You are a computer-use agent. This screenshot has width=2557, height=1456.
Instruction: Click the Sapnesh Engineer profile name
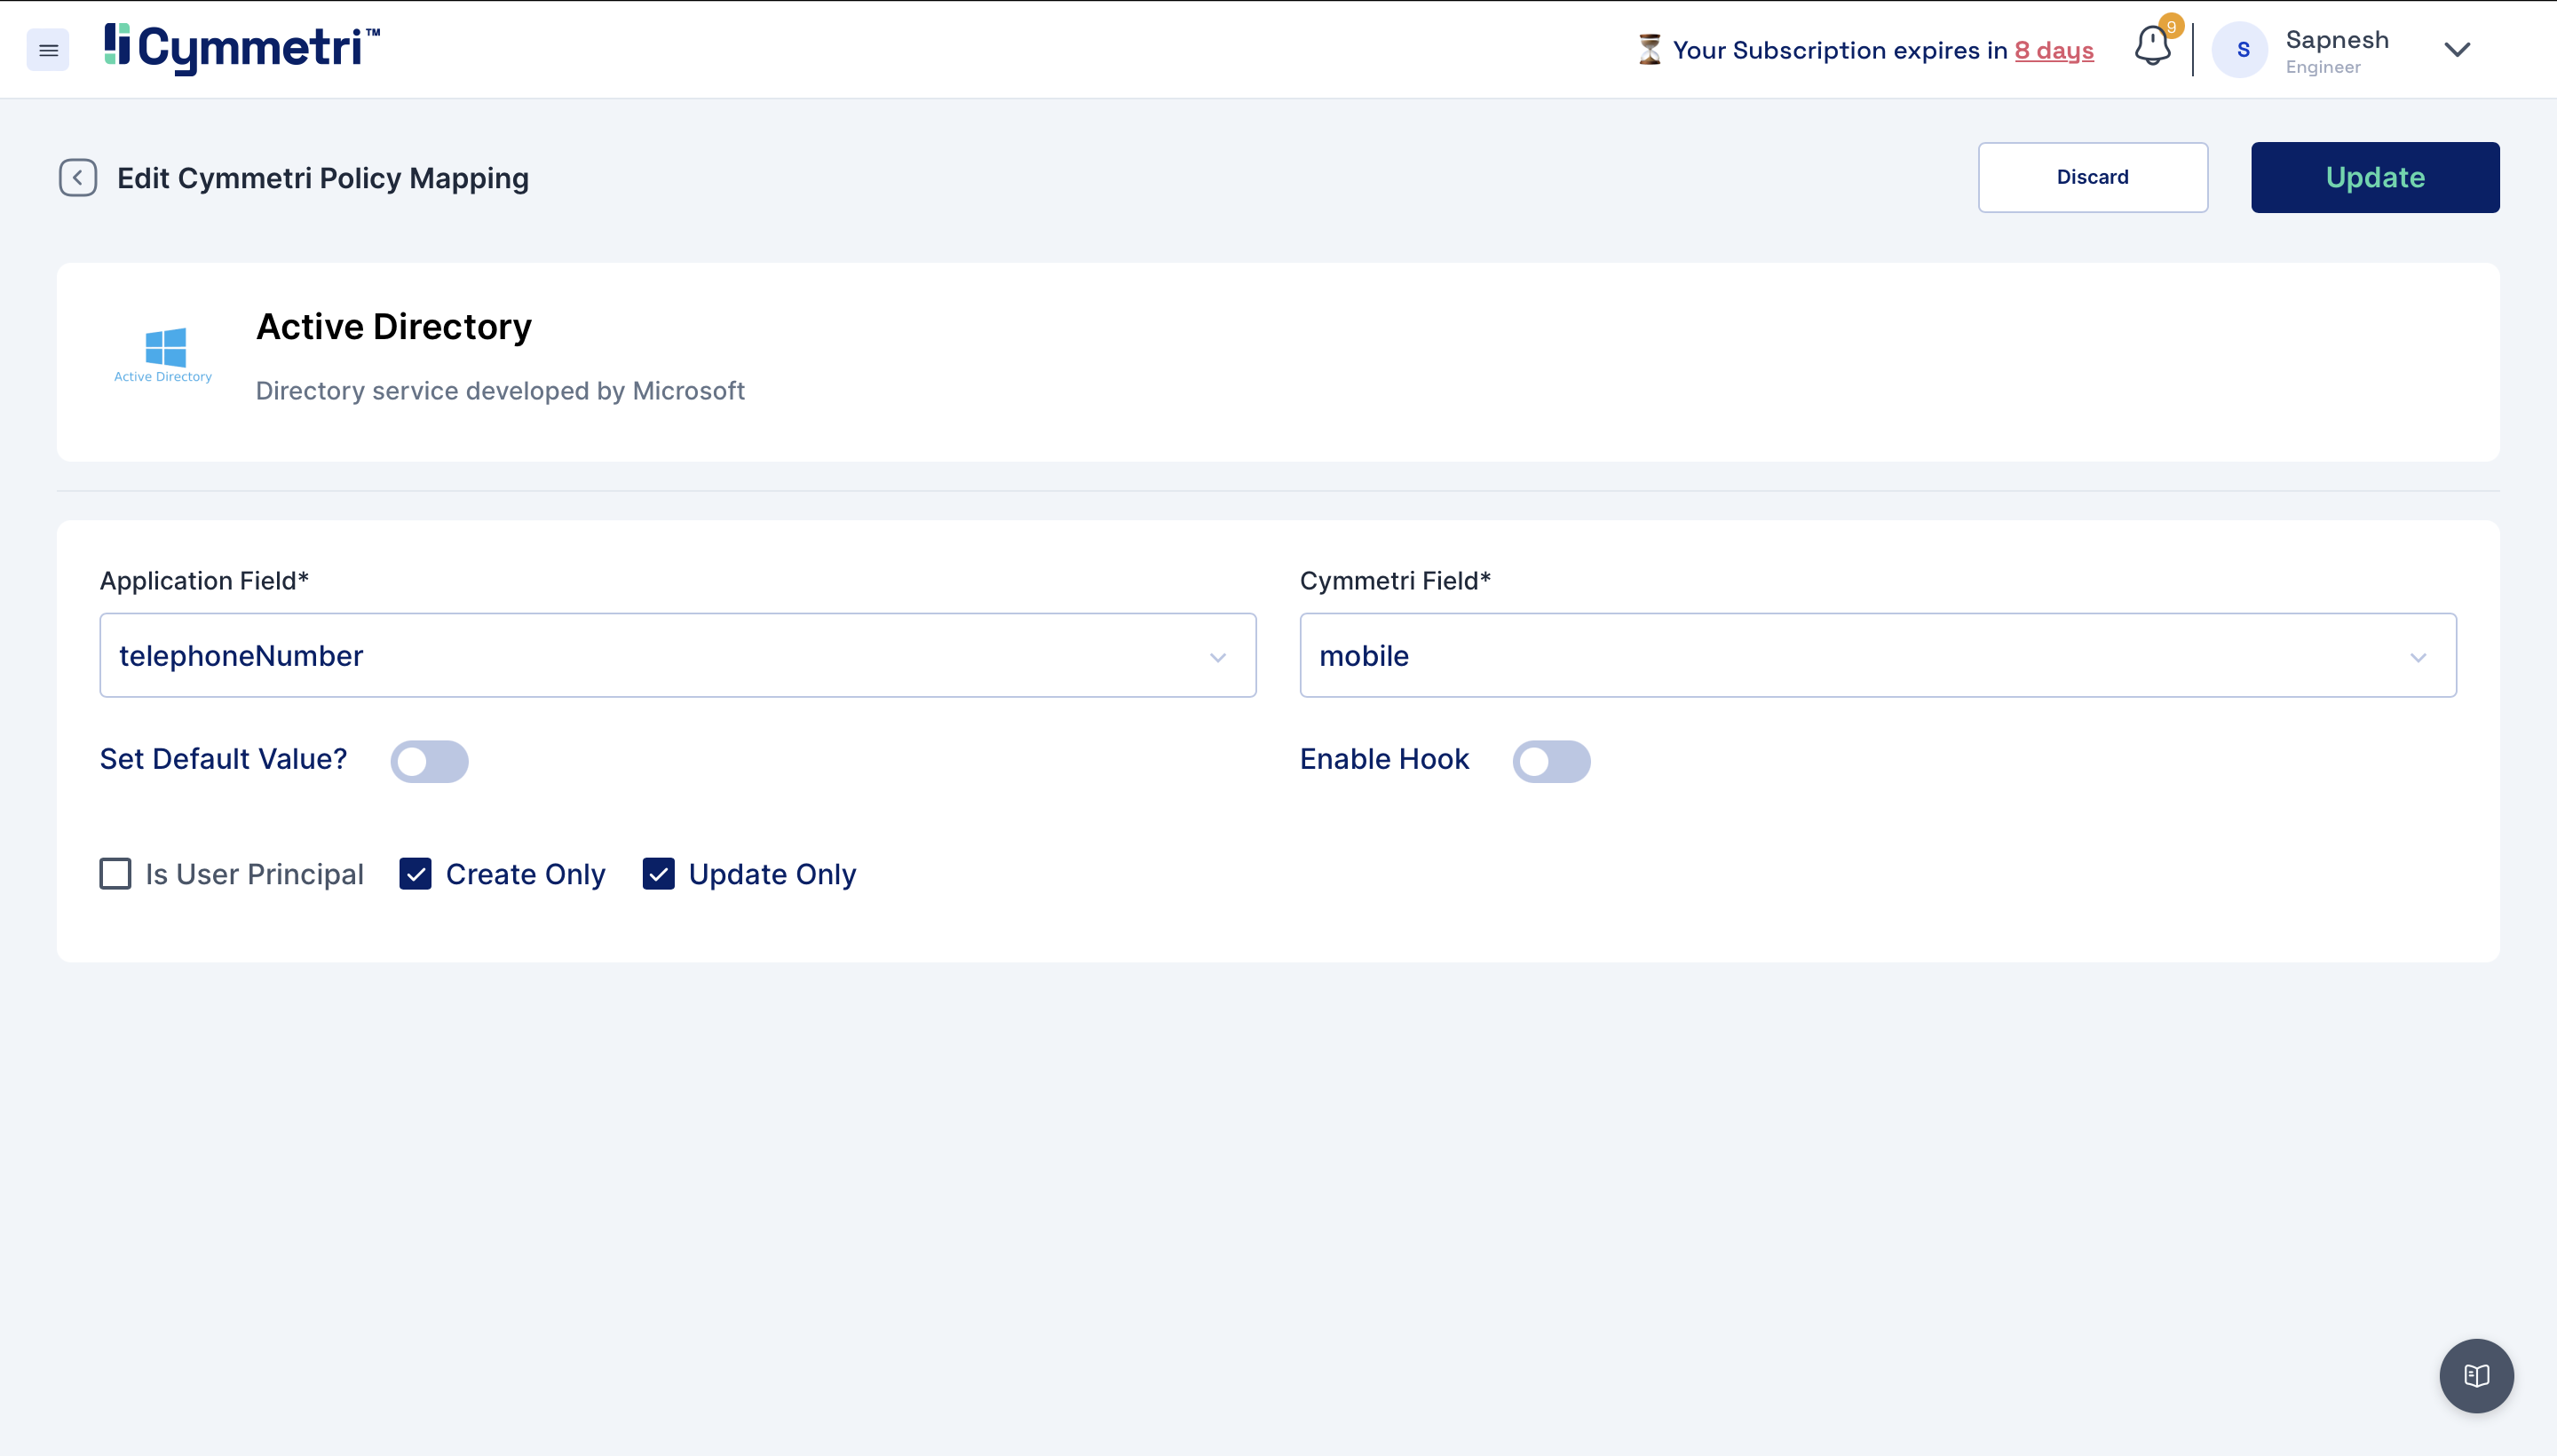pyautogui.click(x=2336, y=50)
